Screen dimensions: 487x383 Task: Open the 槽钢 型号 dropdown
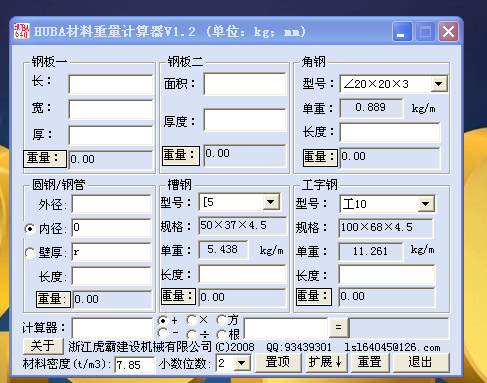[271, 202]
